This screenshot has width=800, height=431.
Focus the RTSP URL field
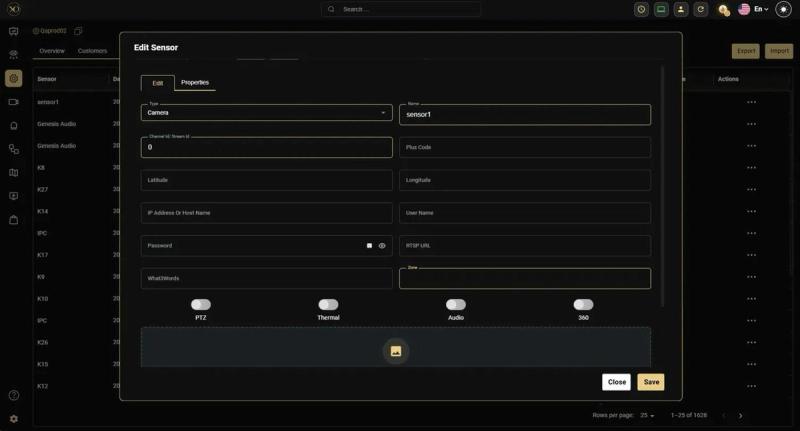[525, 246]
